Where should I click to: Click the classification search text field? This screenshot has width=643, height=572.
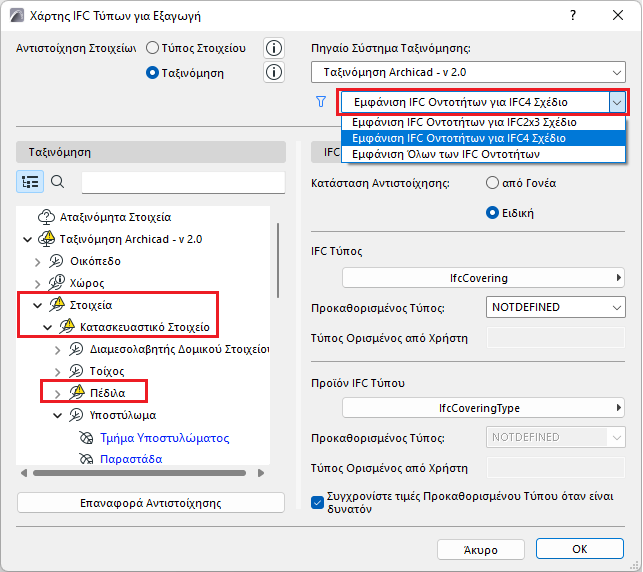pyautogui.click(x=183, y=182)
